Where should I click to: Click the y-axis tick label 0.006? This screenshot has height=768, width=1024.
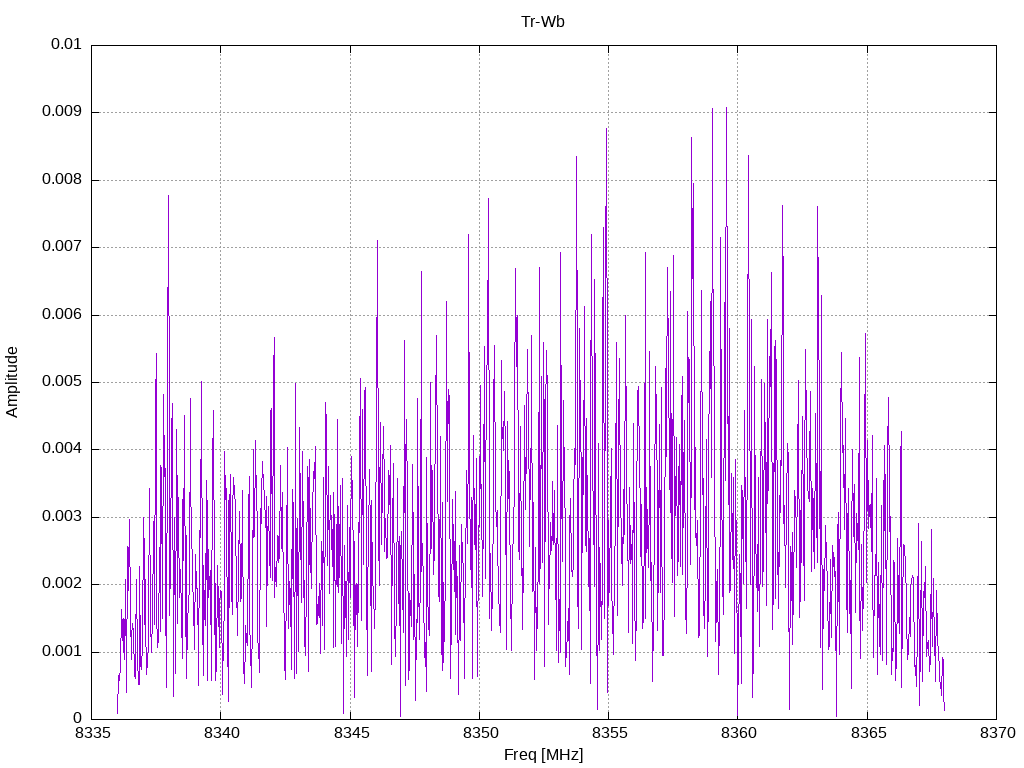tap(62, 314)
